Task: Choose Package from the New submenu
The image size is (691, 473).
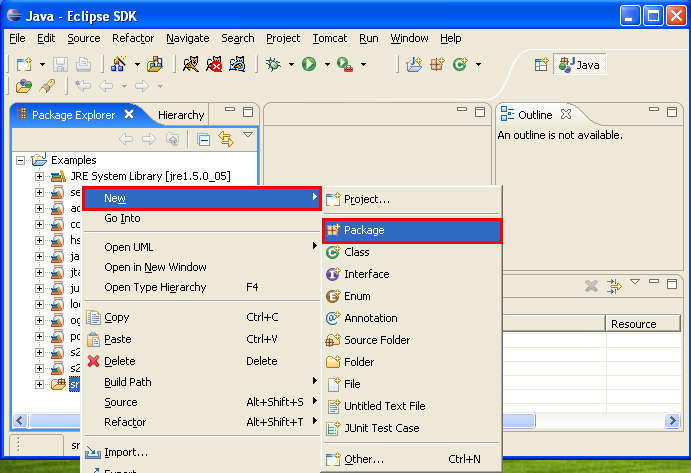Action: click(x=364, y=230)
